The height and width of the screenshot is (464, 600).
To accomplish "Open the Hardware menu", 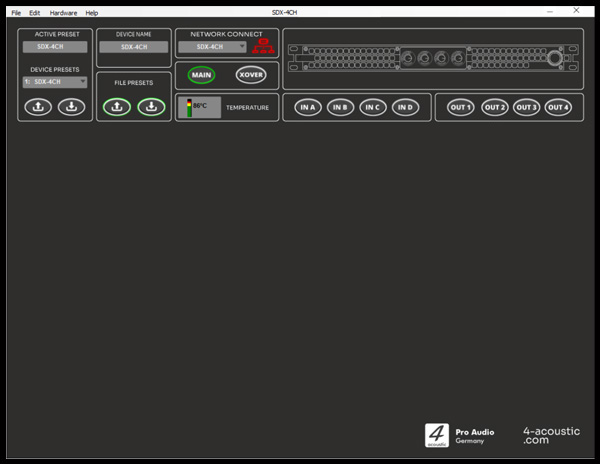I will (63, 13).
